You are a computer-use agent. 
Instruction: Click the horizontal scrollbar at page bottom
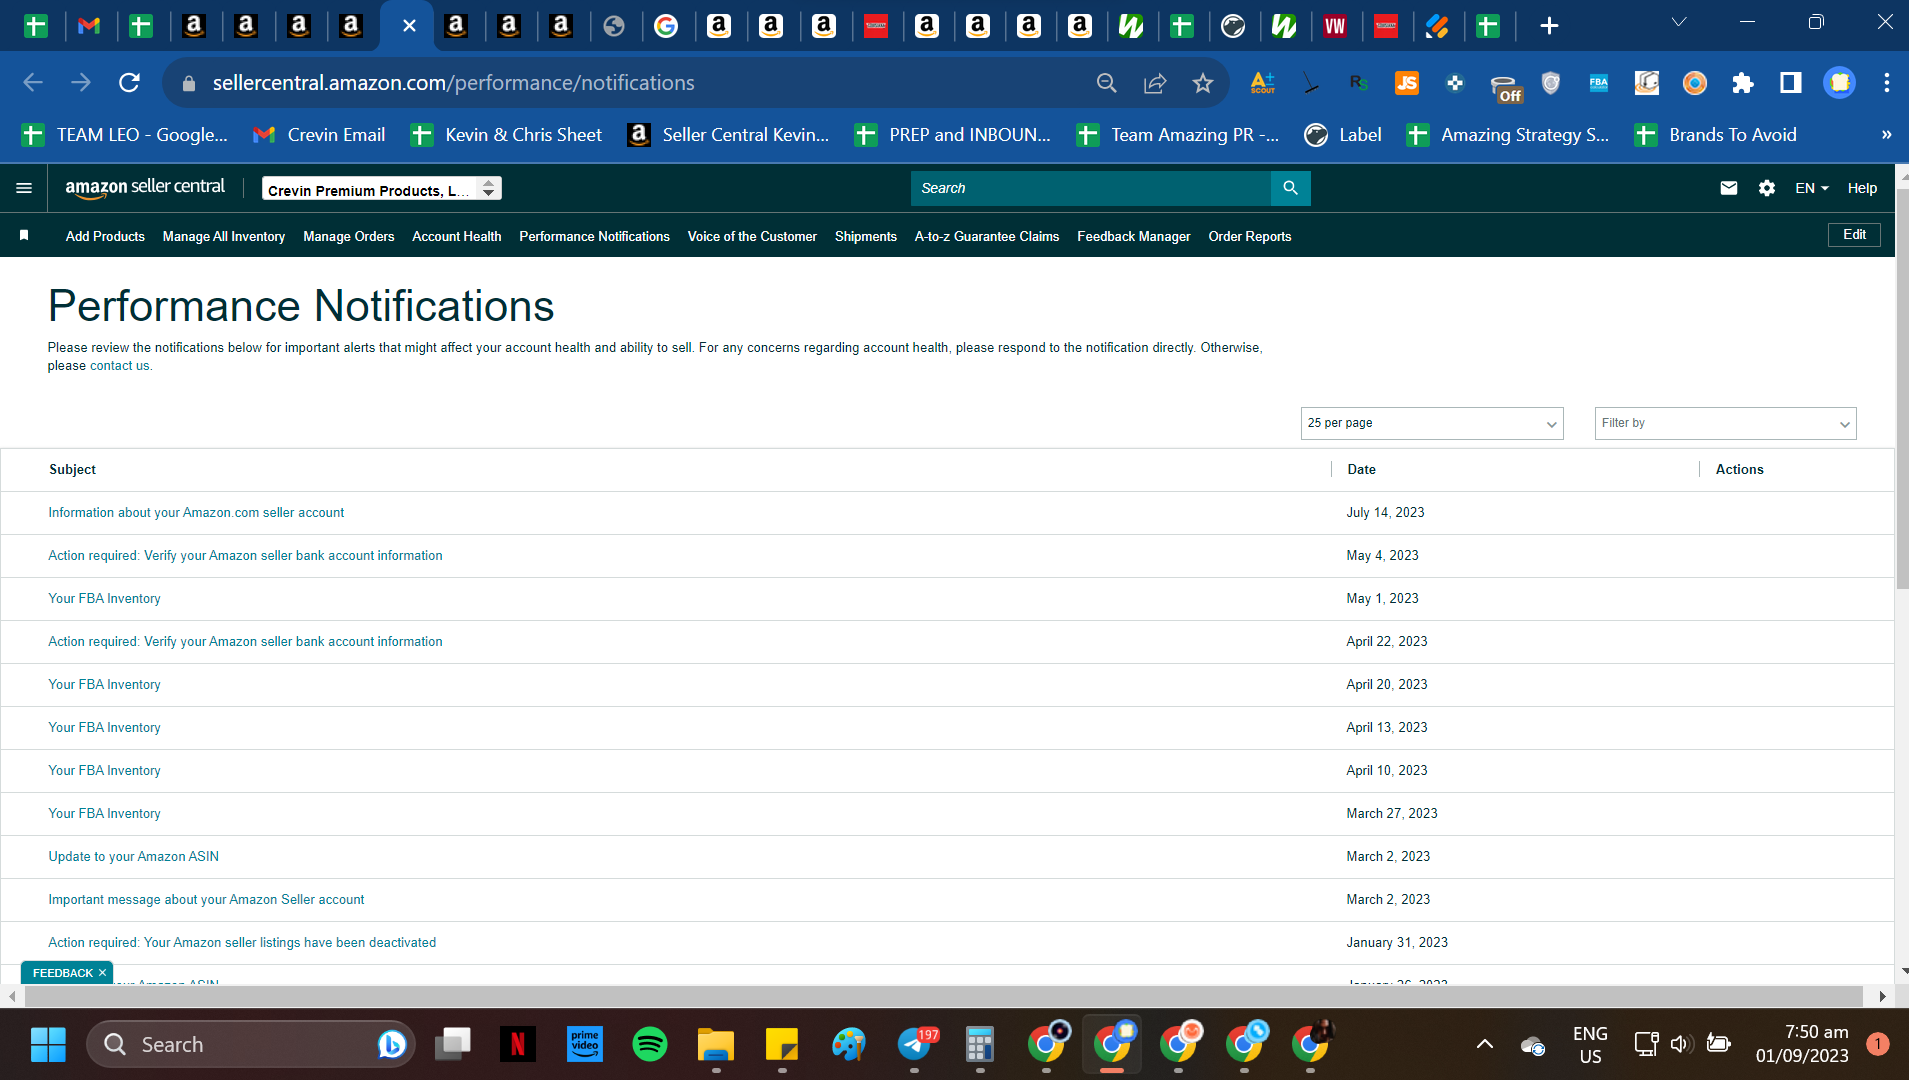(x=944, y=996)
